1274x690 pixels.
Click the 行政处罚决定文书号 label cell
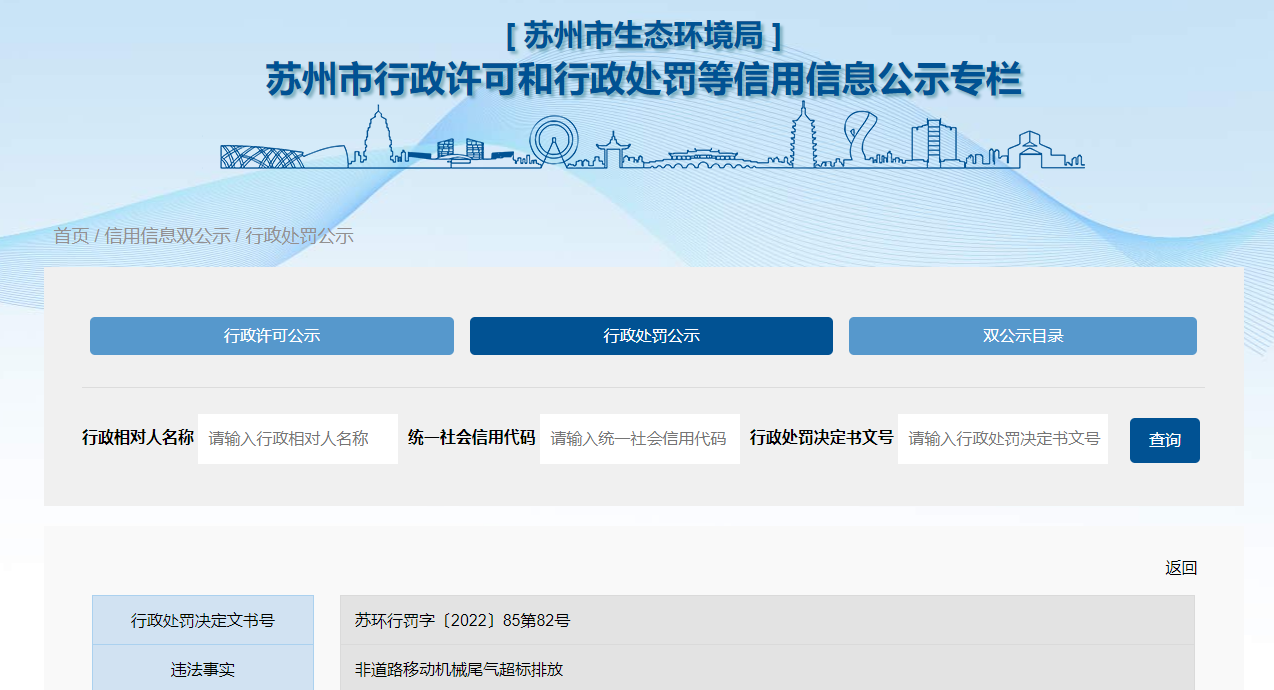click(203, 621)
